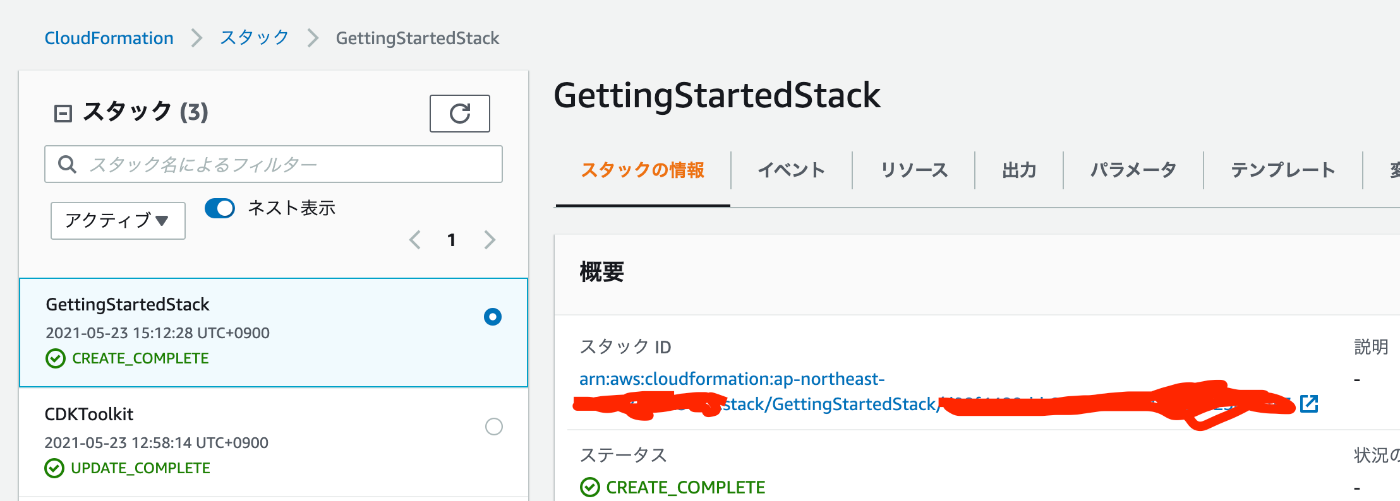Open GettingStartedStack in stack list
This screenshot has height=501, width=1400.
click(x=128, y=305)
